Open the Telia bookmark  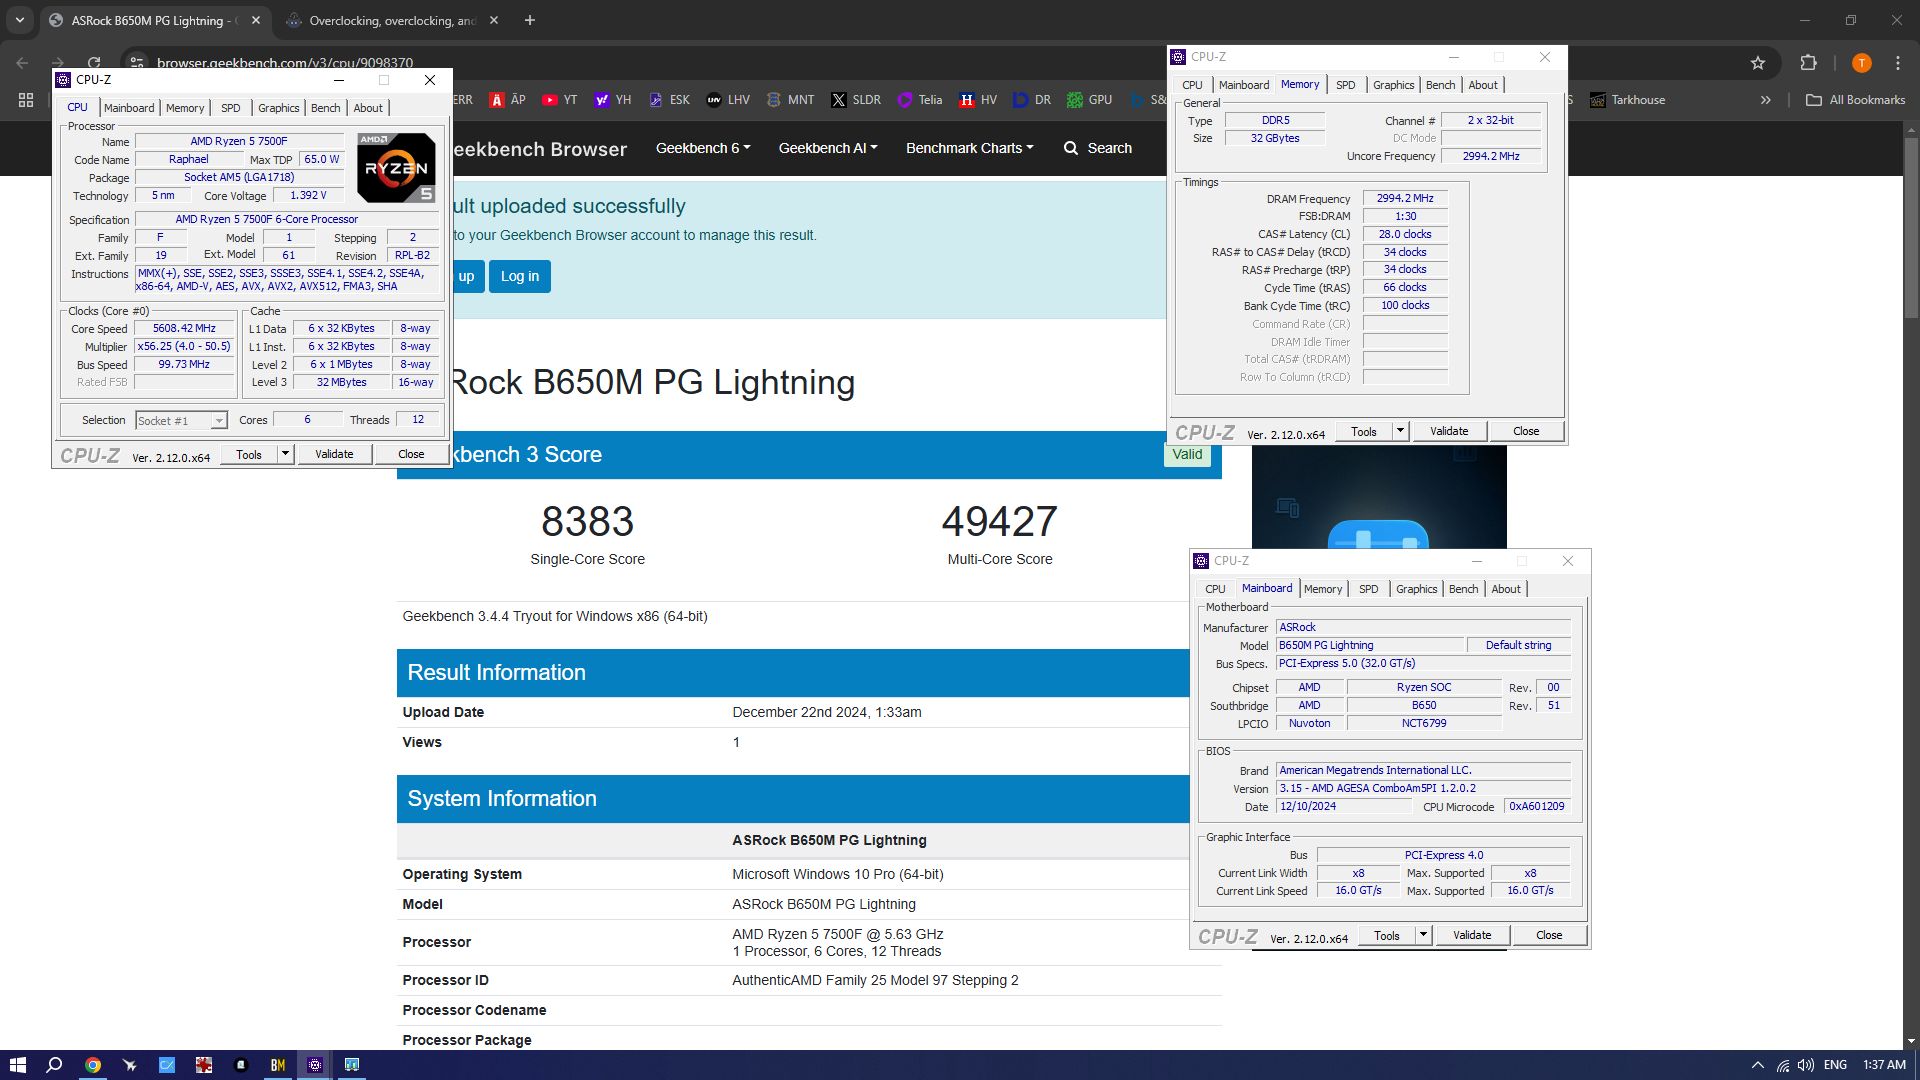[920, 100]
